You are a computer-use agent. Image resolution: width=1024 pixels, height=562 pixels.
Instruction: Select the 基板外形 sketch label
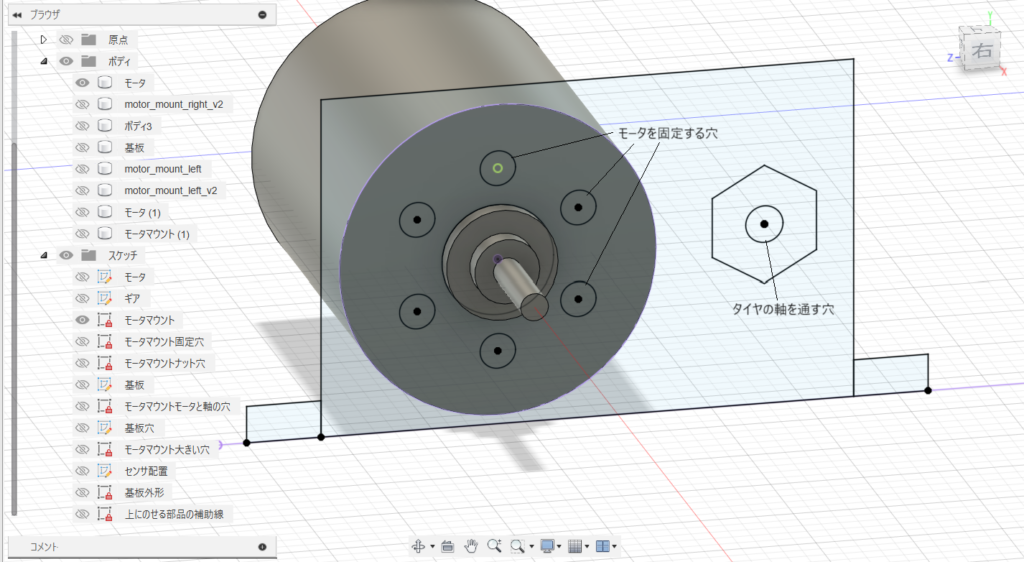point(144,492)
